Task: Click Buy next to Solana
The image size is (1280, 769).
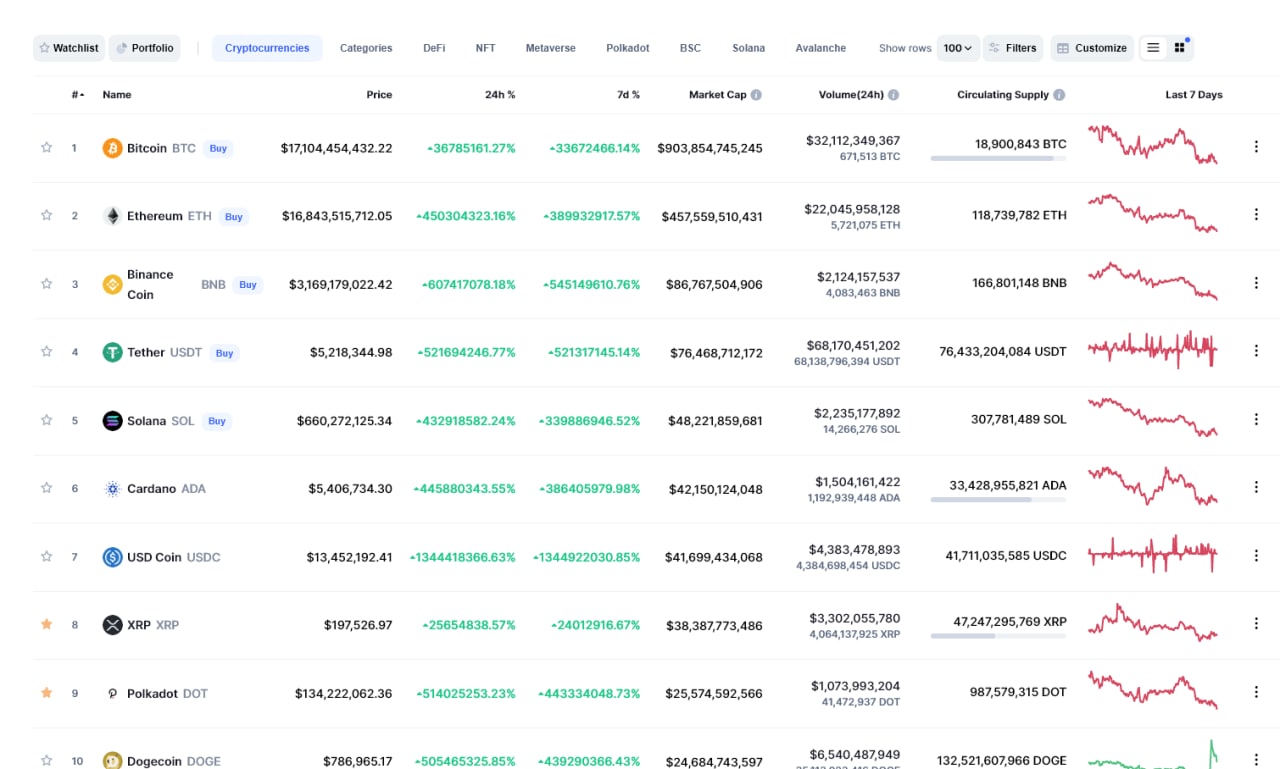Action: (217, 421)
